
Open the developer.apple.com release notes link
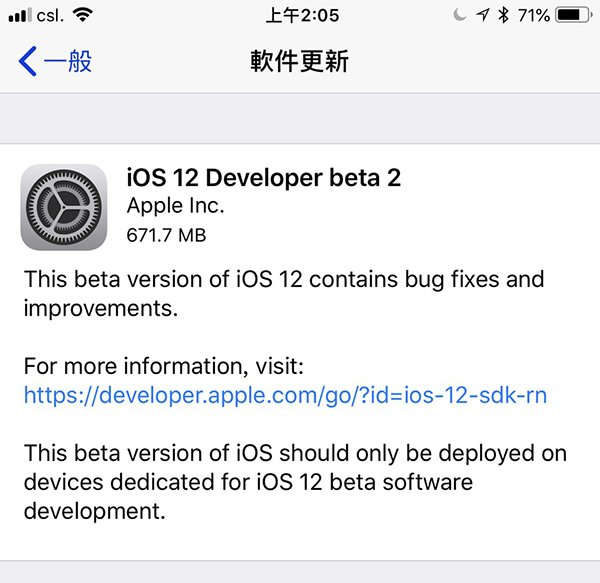(x=285, y=395)
